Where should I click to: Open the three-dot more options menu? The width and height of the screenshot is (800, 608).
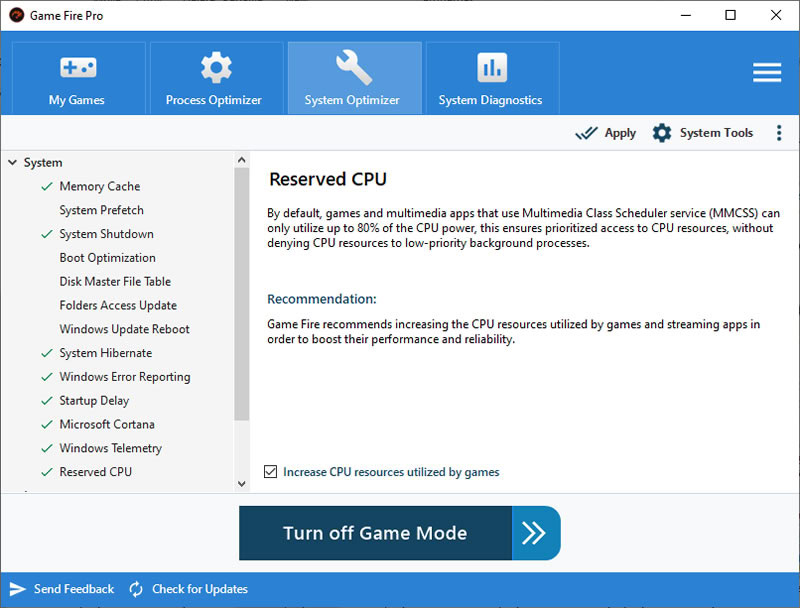tap(779, 133)
